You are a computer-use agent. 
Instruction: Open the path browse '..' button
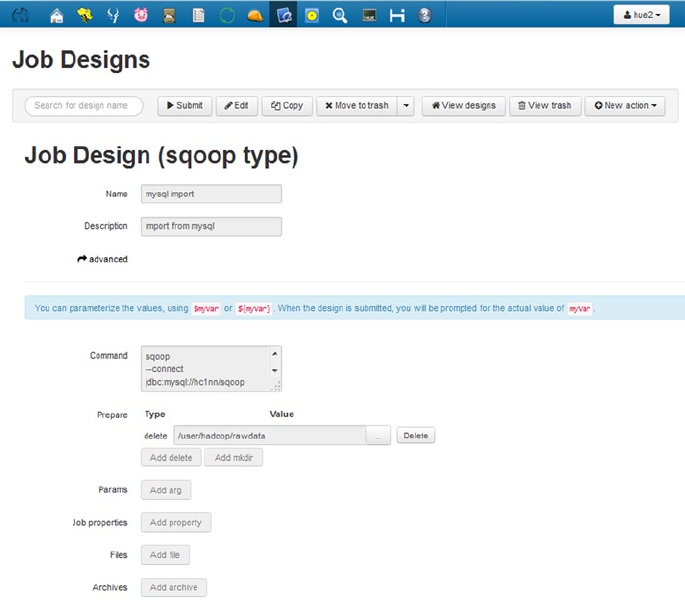coord(378,436)
